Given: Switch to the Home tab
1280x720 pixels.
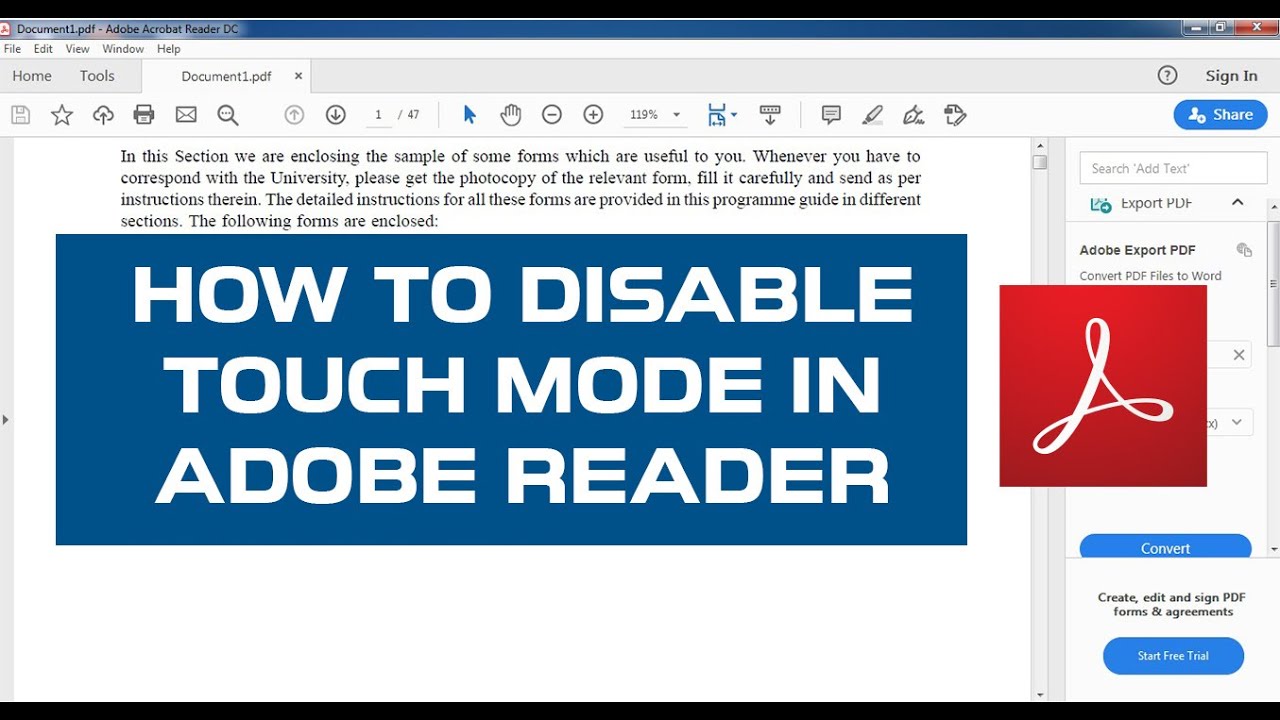Looking at the screenshot, I should coord(32,76).
